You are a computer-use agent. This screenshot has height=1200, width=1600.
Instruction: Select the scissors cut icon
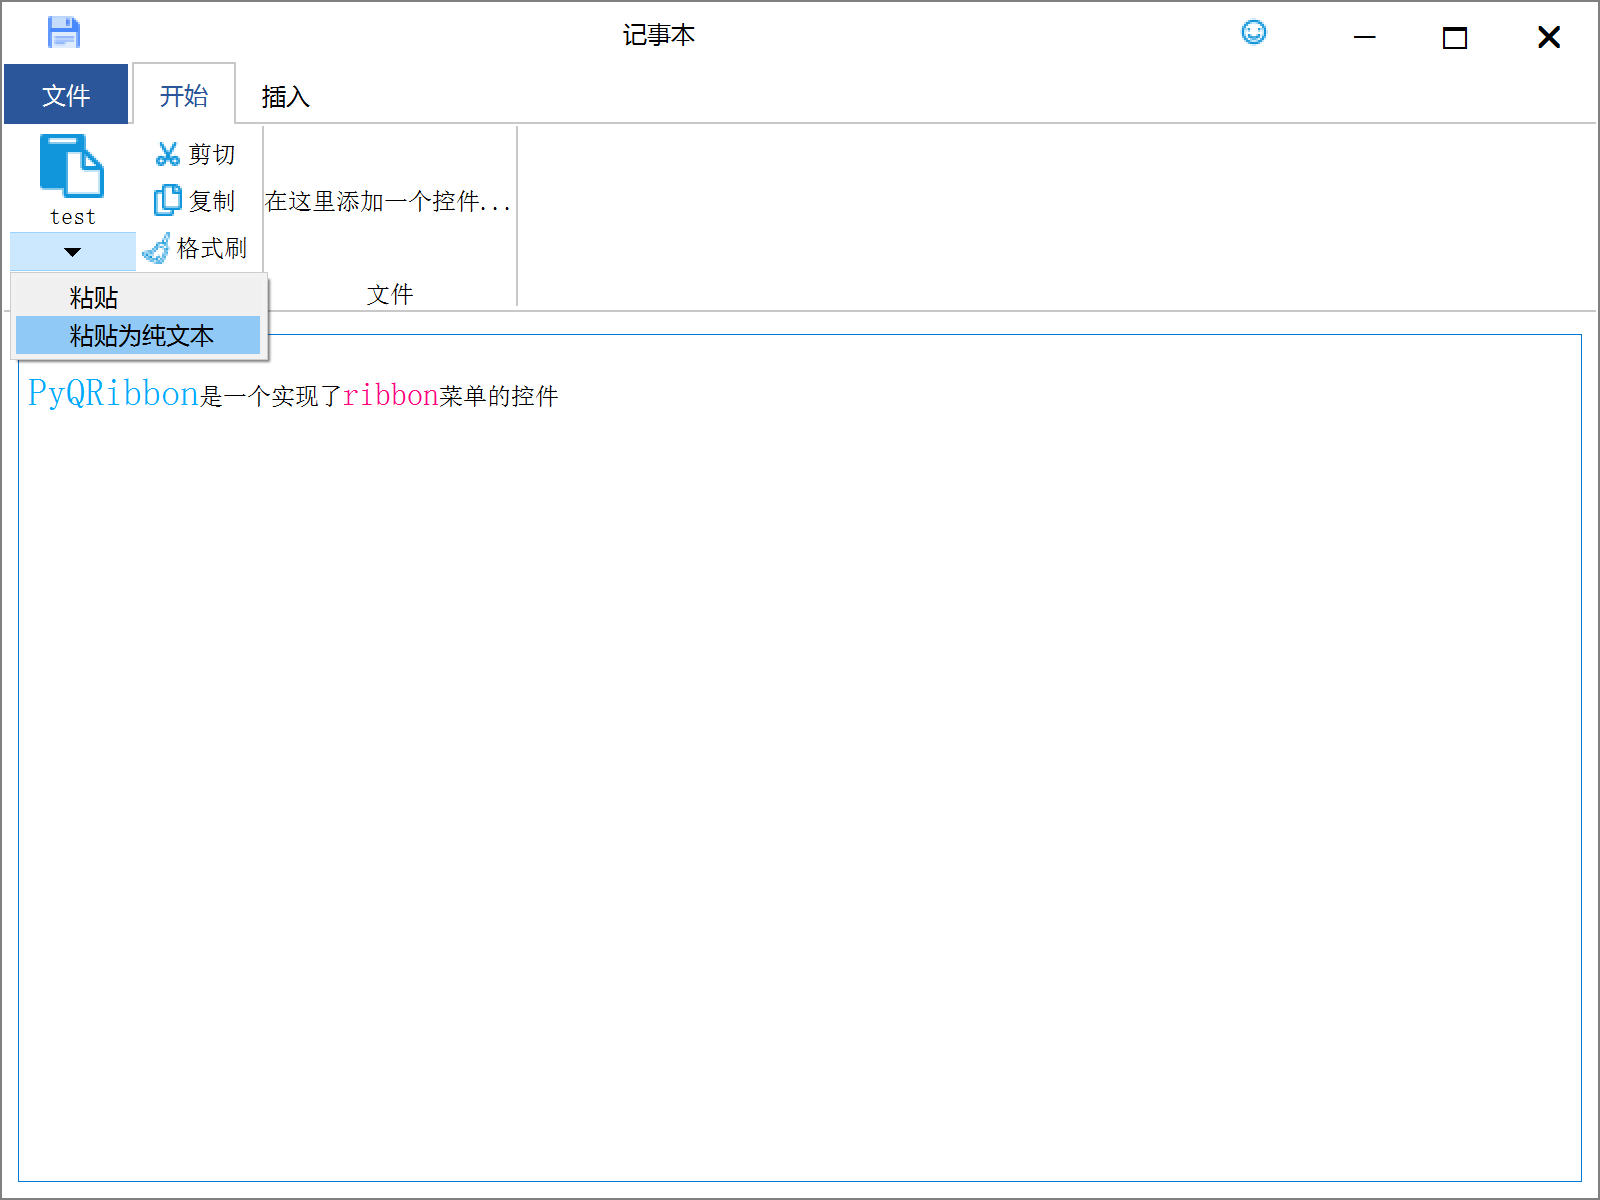click(x=165, y=152)
